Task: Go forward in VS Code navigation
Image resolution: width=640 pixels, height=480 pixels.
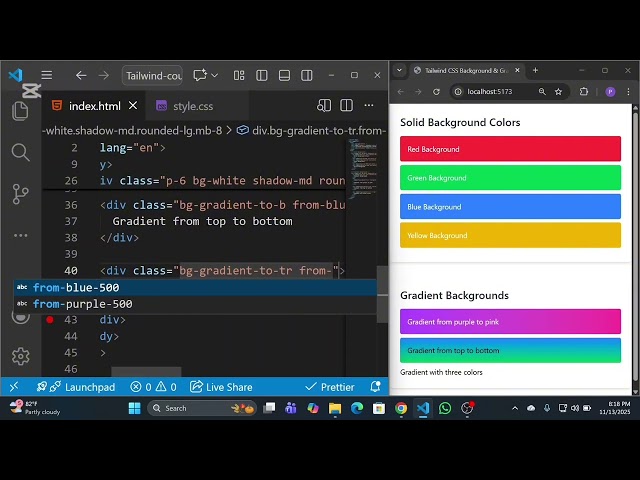Action: [x=104, y=76]
